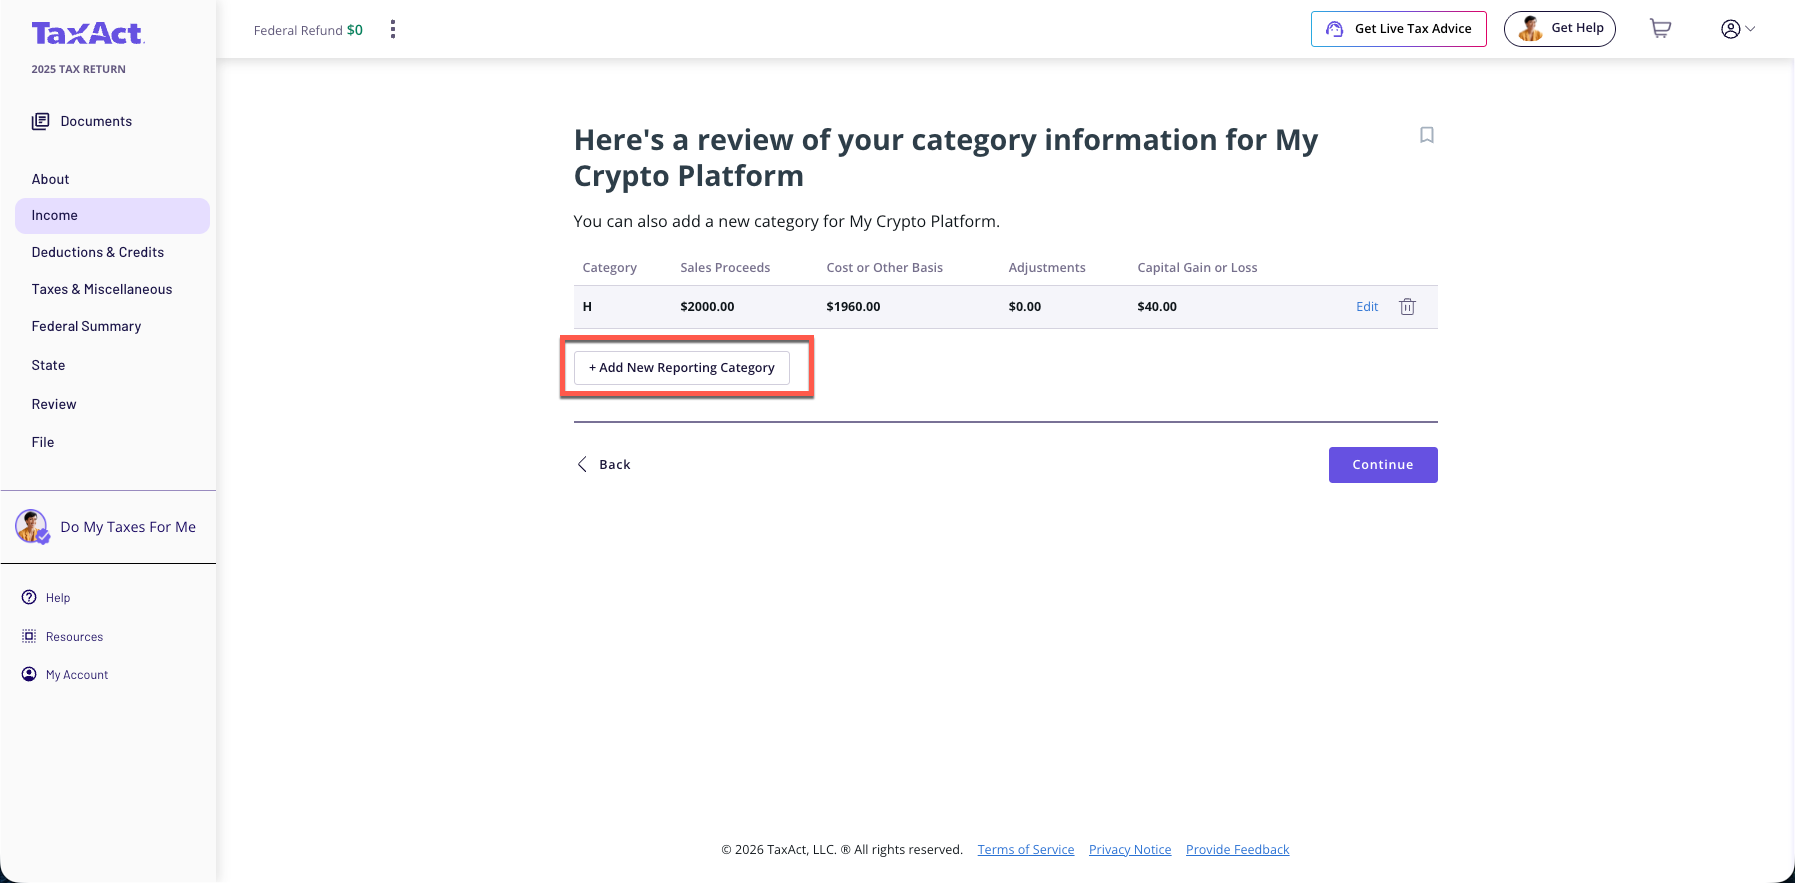The height and width of the screenshot is (883, 1795).
Task: Open Help in the sidebar
Action: tap(58, 598)
